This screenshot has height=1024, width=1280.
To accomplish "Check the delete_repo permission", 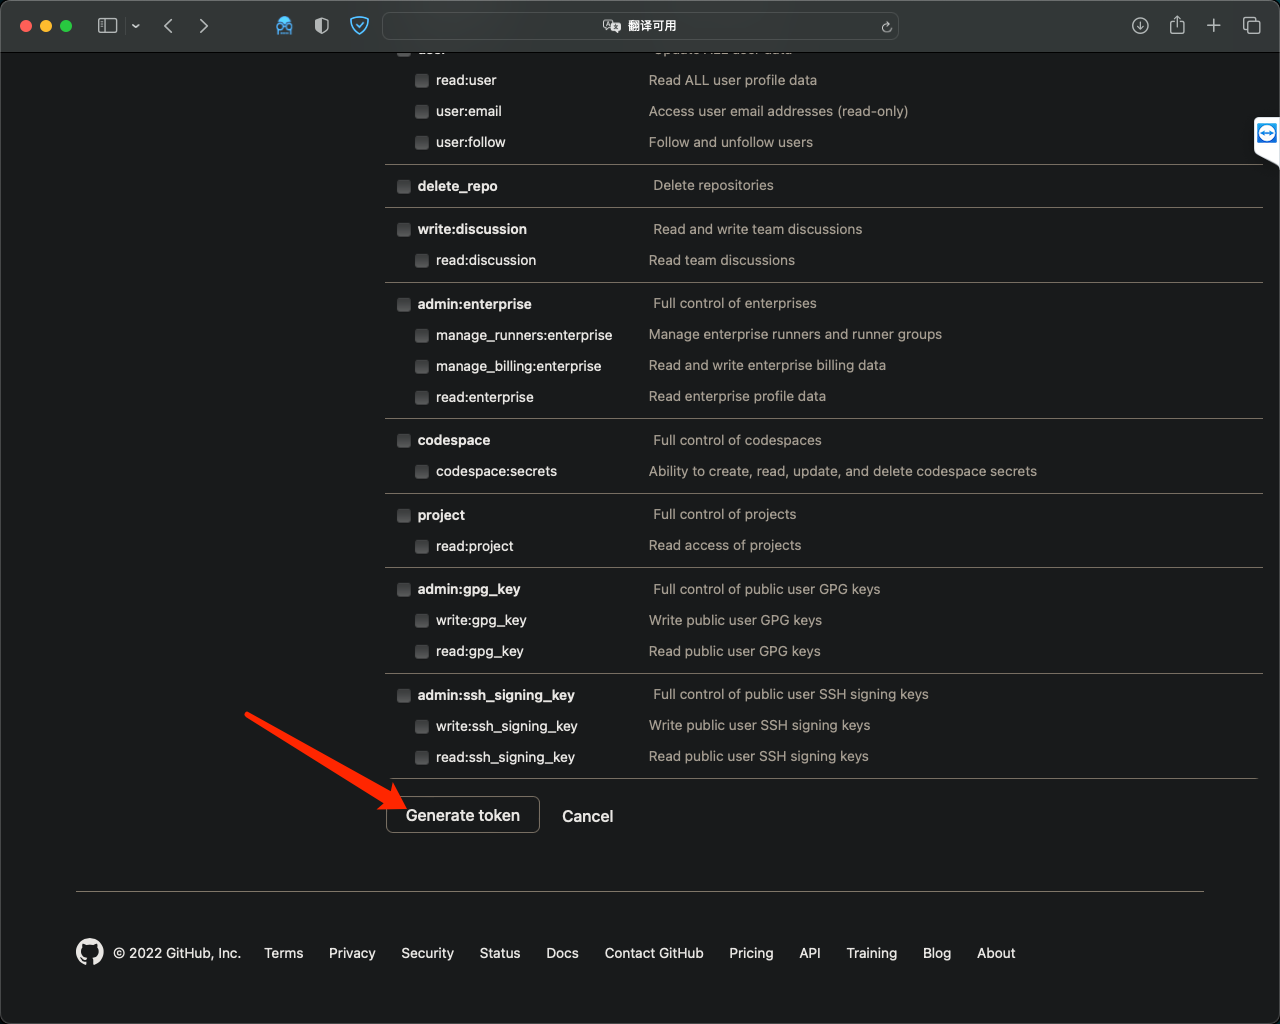I will (x=403, y=185).
